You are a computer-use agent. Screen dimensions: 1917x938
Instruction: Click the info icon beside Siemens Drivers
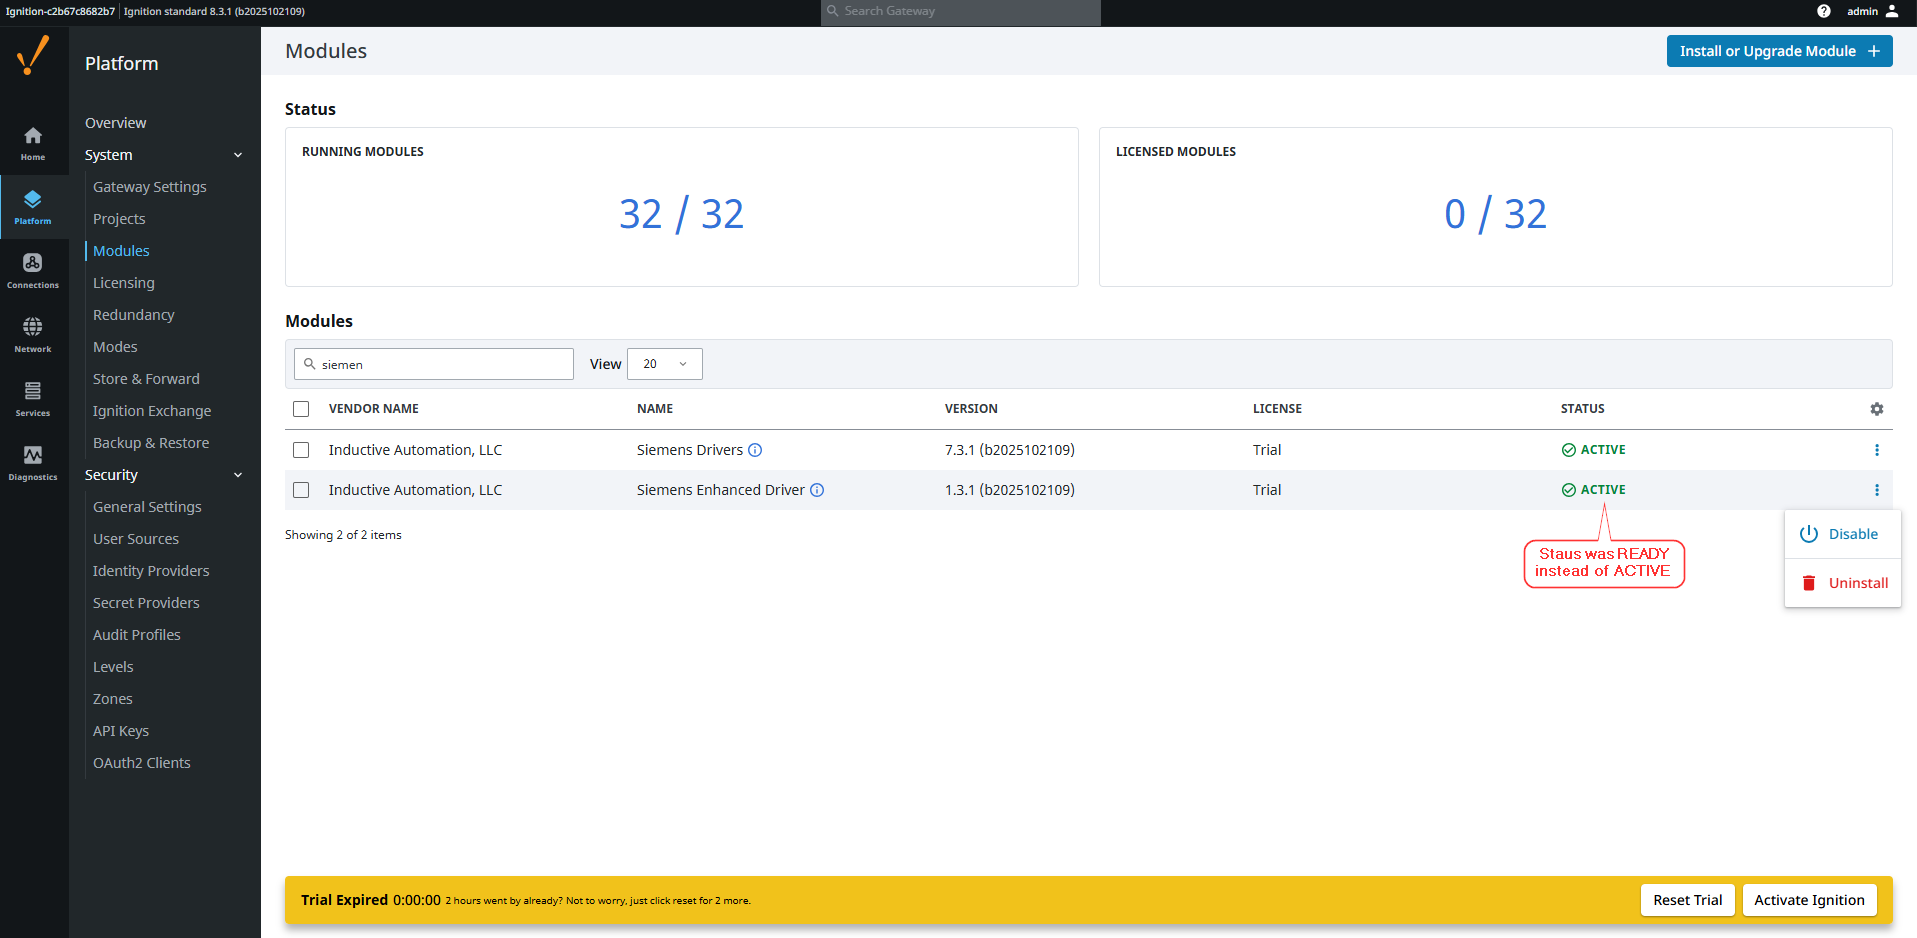point(755,450)
